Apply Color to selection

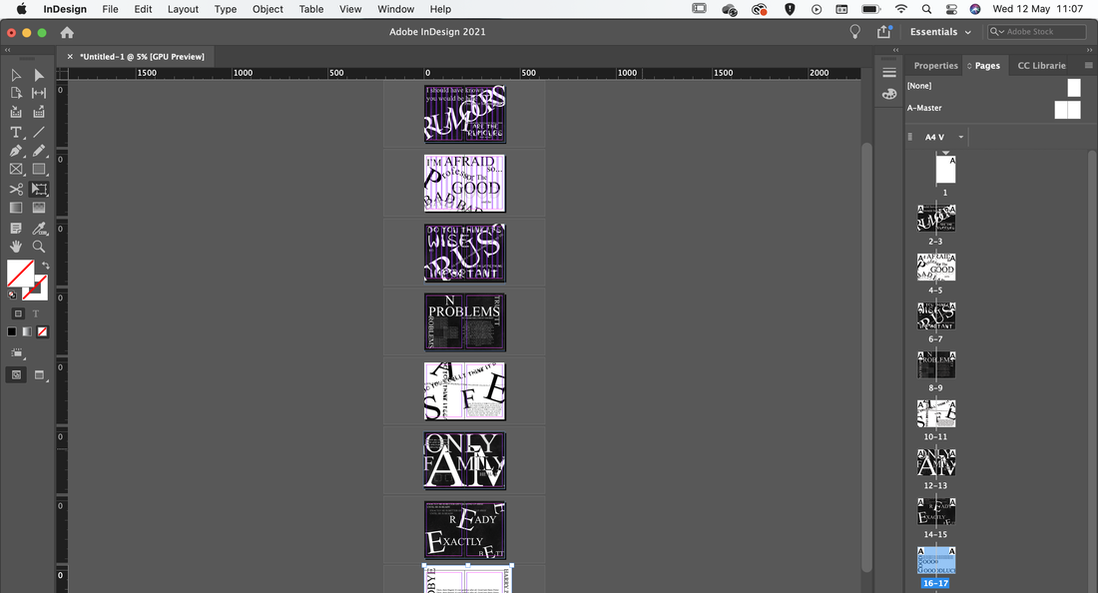(x=12, y=332)
